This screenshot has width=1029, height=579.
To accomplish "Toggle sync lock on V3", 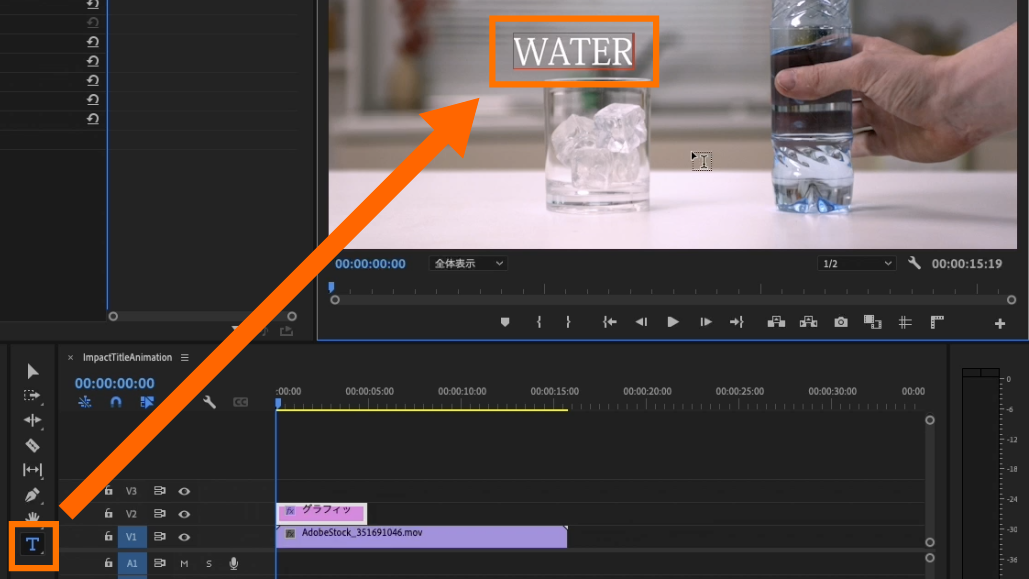I will (159, 490).
